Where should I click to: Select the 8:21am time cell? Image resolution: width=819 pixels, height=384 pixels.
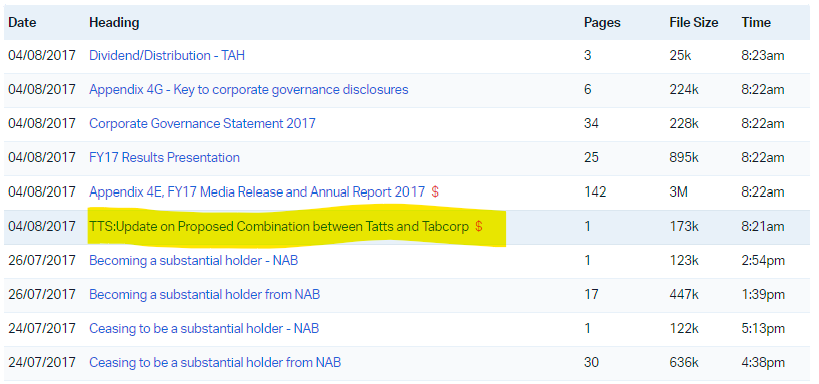click(x=763, y=226)
